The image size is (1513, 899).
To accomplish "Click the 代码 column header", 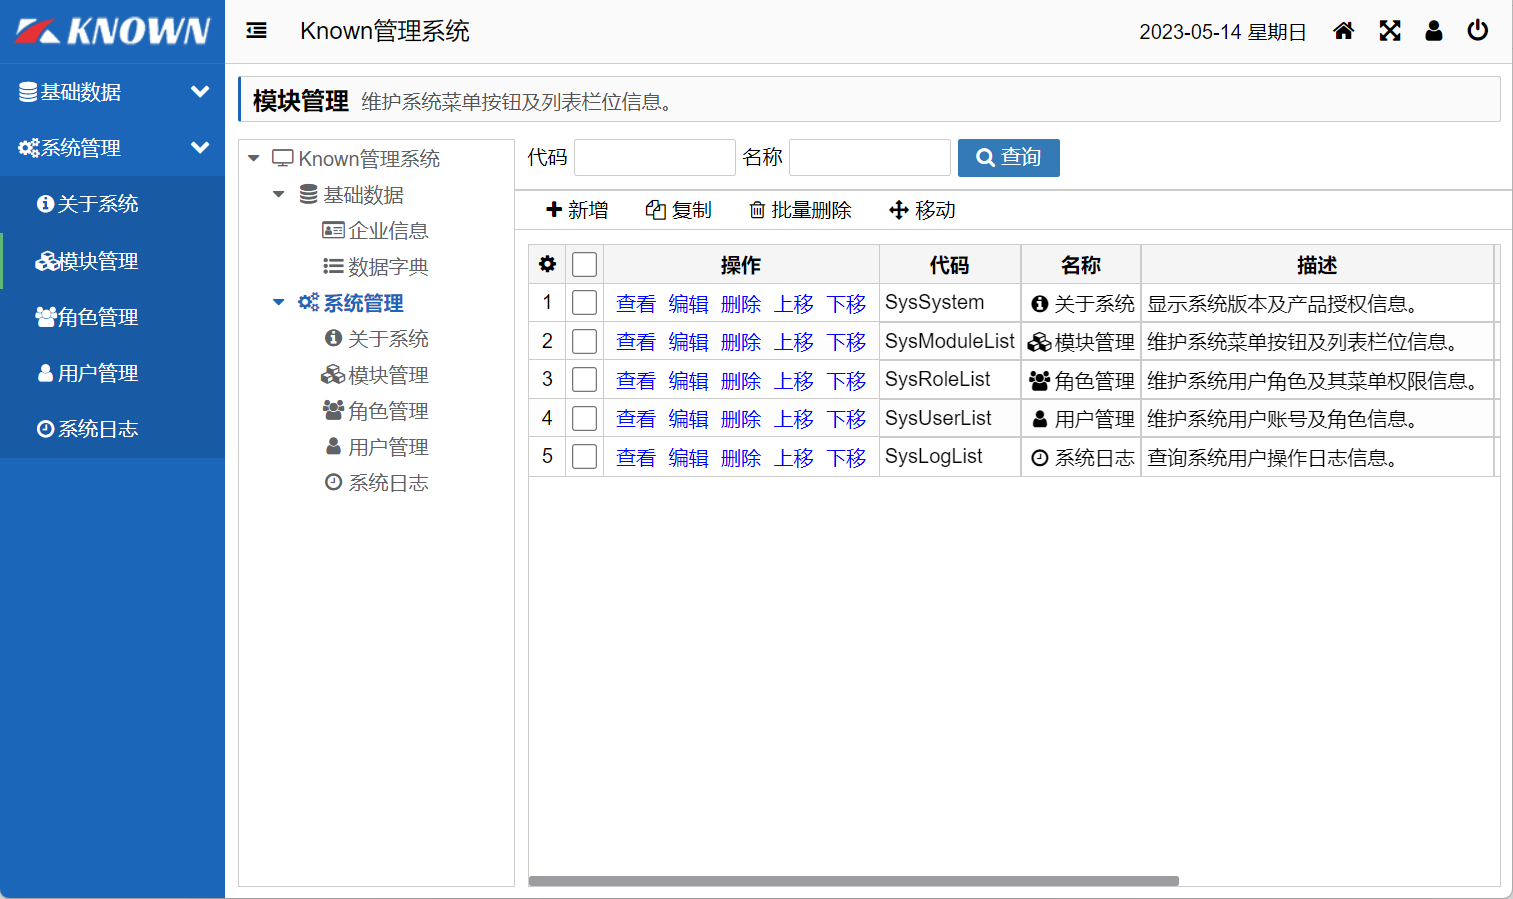I will click(x=949, y=265).
